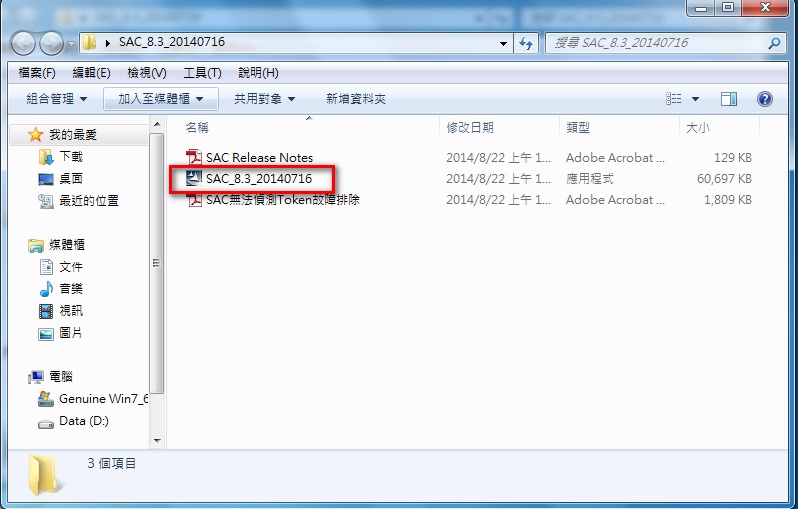Expand the 組合管理 dropdown
The height and width of the screenshot is (509, 798).
click(57, 99)
